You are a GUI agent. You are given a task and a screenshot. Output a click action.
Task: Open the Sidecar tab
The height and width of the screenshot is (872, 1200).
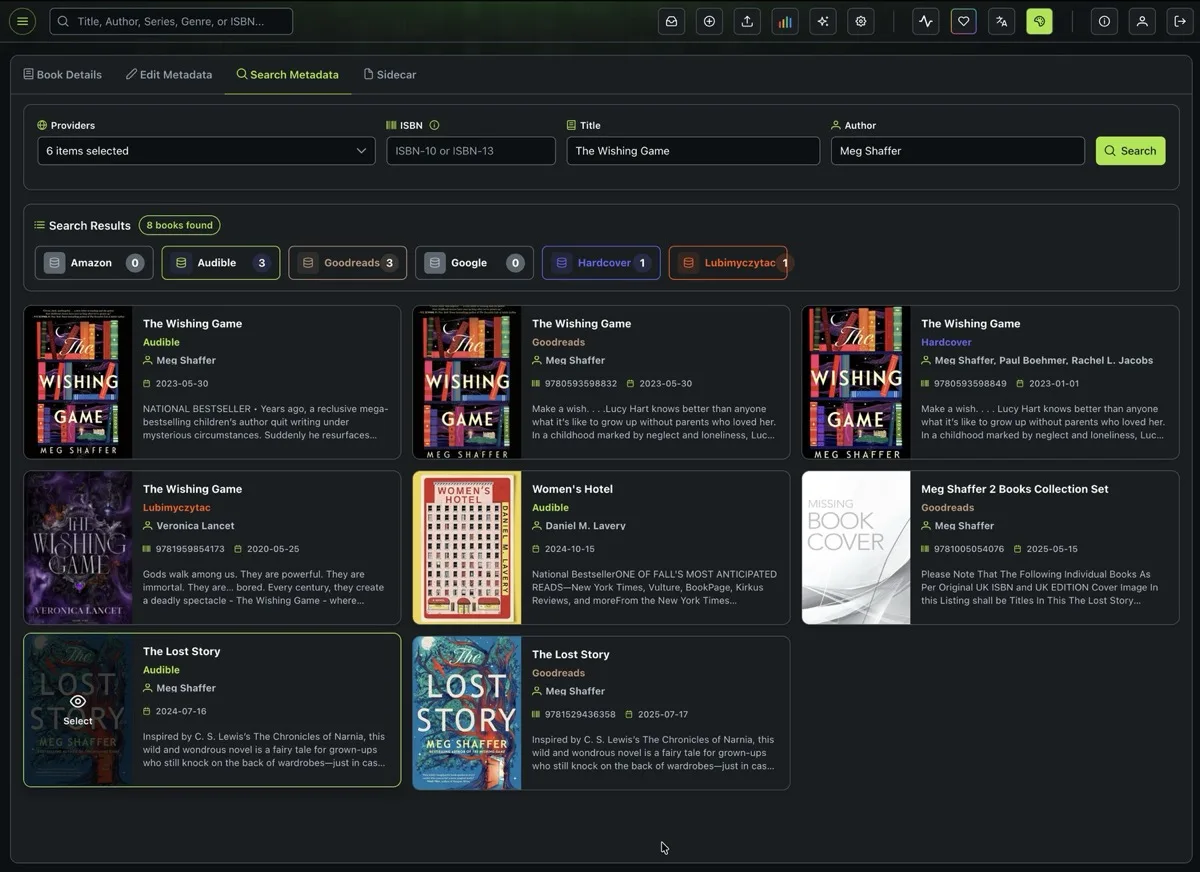click(390, 74)
